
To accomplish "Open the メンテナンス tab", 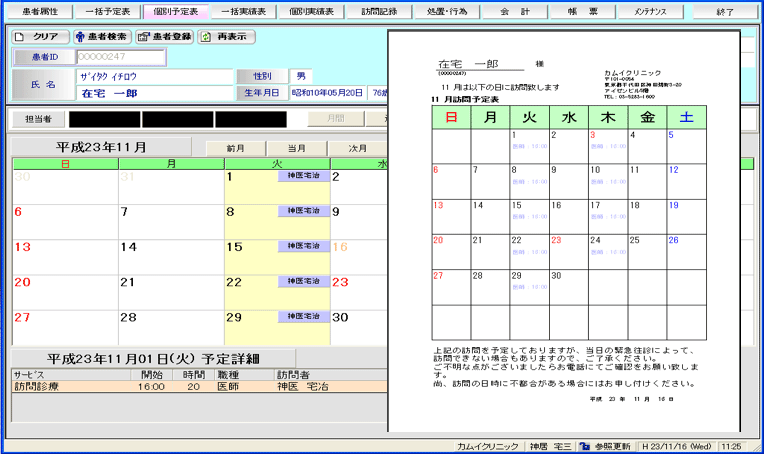I will [x=650, y=12].
